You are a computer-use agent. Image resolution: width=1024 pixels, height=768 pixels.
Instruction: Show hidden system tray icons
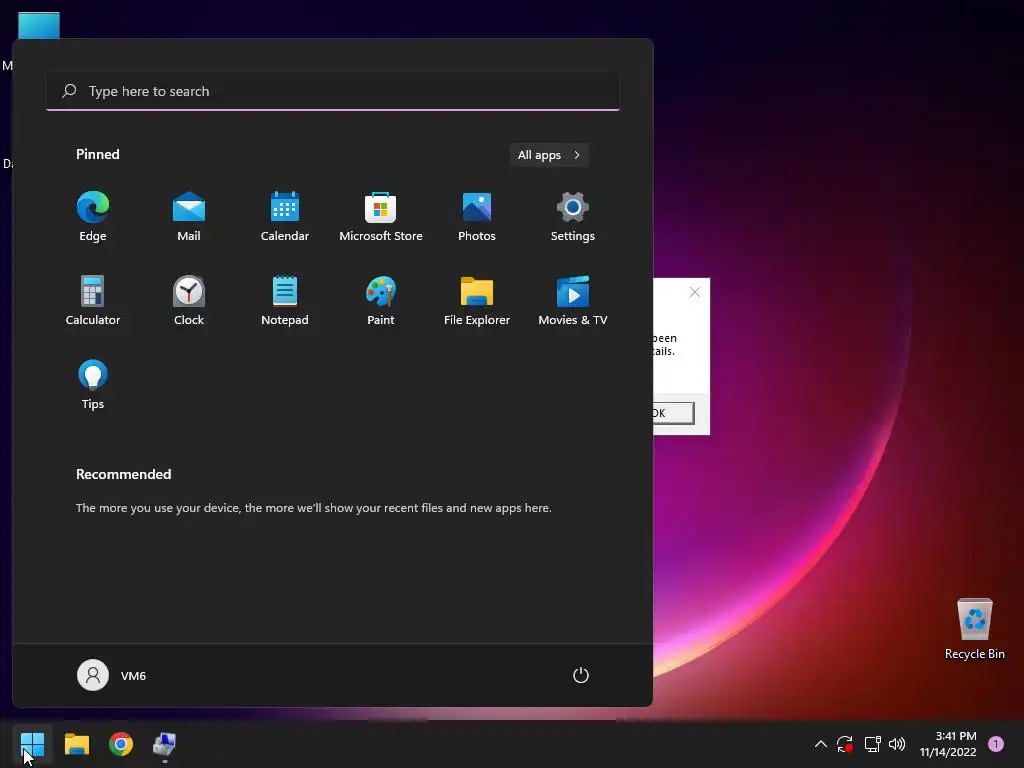click(x=821, y=744)
